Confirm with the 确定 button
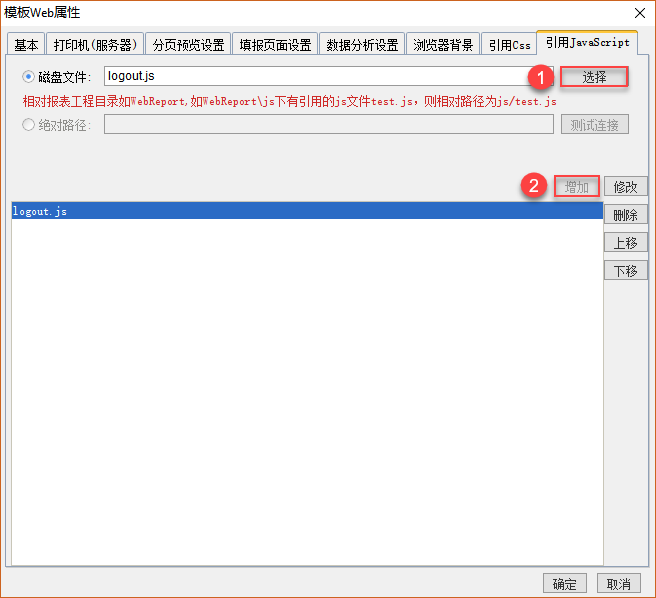 click(x=564, y=583)
